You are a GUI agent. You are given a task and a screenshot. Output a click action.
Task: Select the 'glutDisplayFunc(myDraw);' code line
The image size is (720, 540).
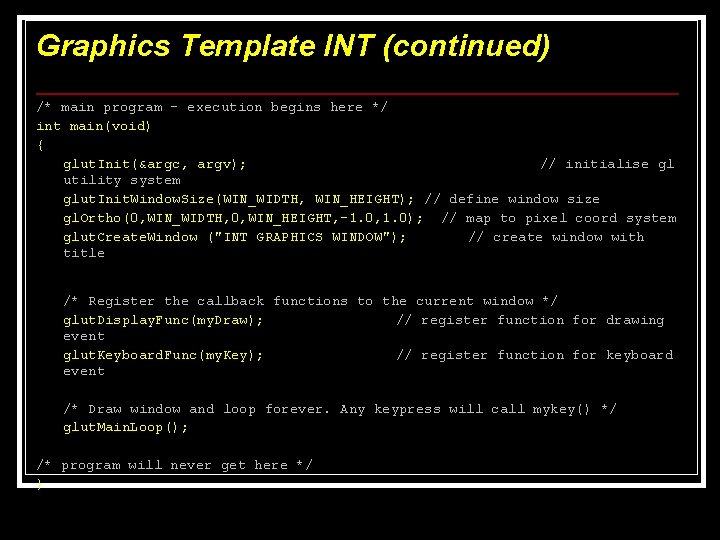[163, 320]
